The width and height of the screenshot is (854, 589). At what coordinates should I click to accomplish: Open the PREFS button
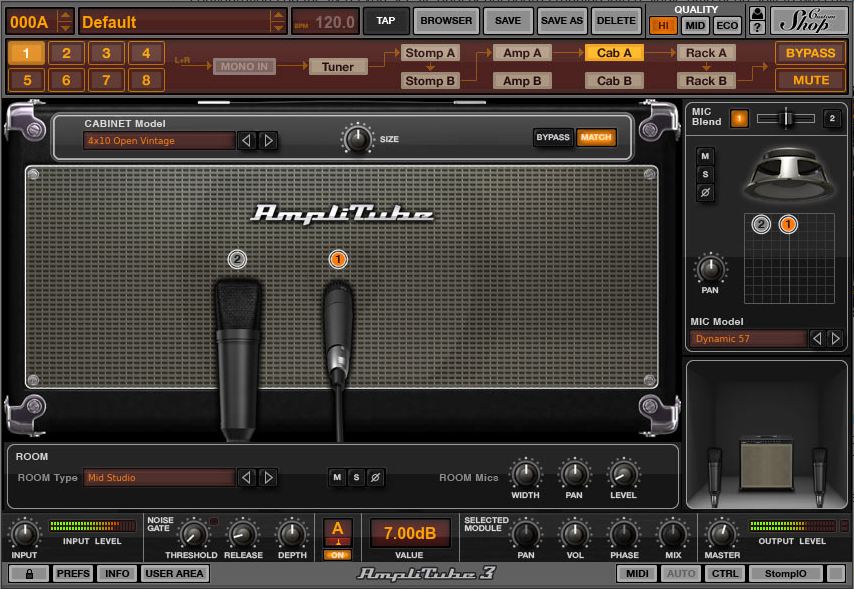pyautogui.click(x=73, y=573)
